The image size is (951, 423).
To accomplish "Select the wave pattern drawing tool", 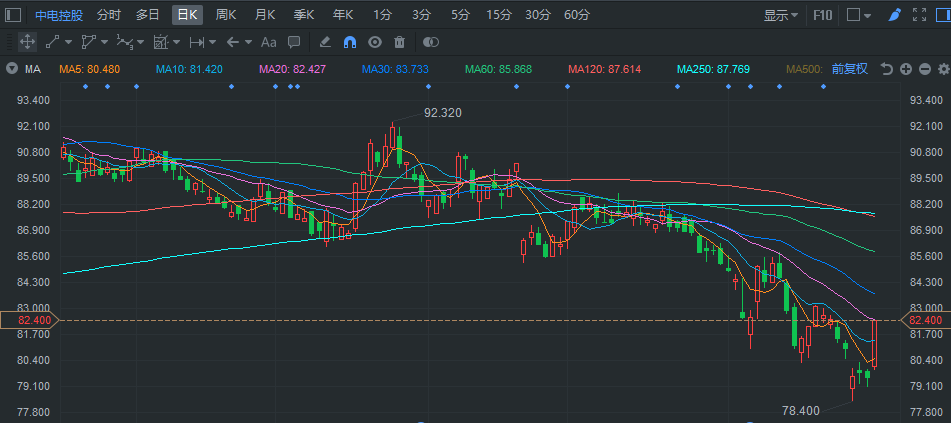I will (124, 42).
